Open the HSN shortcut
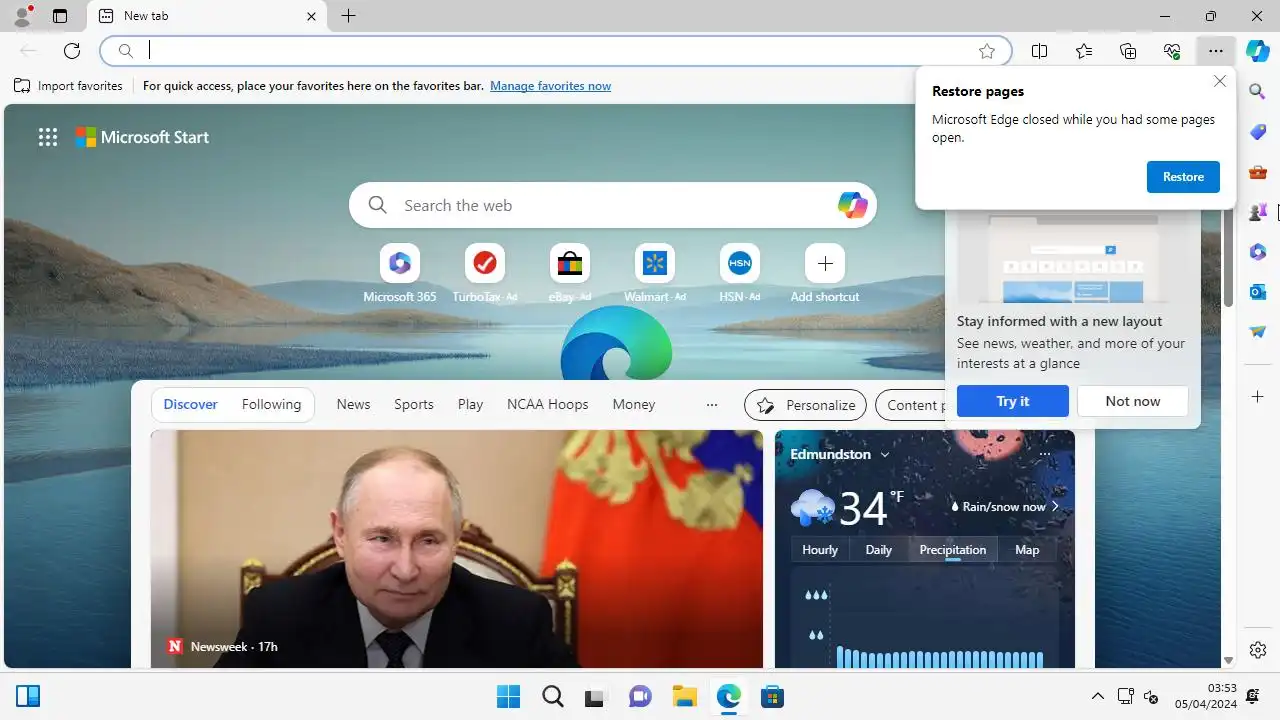The image size is (1280, 720). point(740,273)
